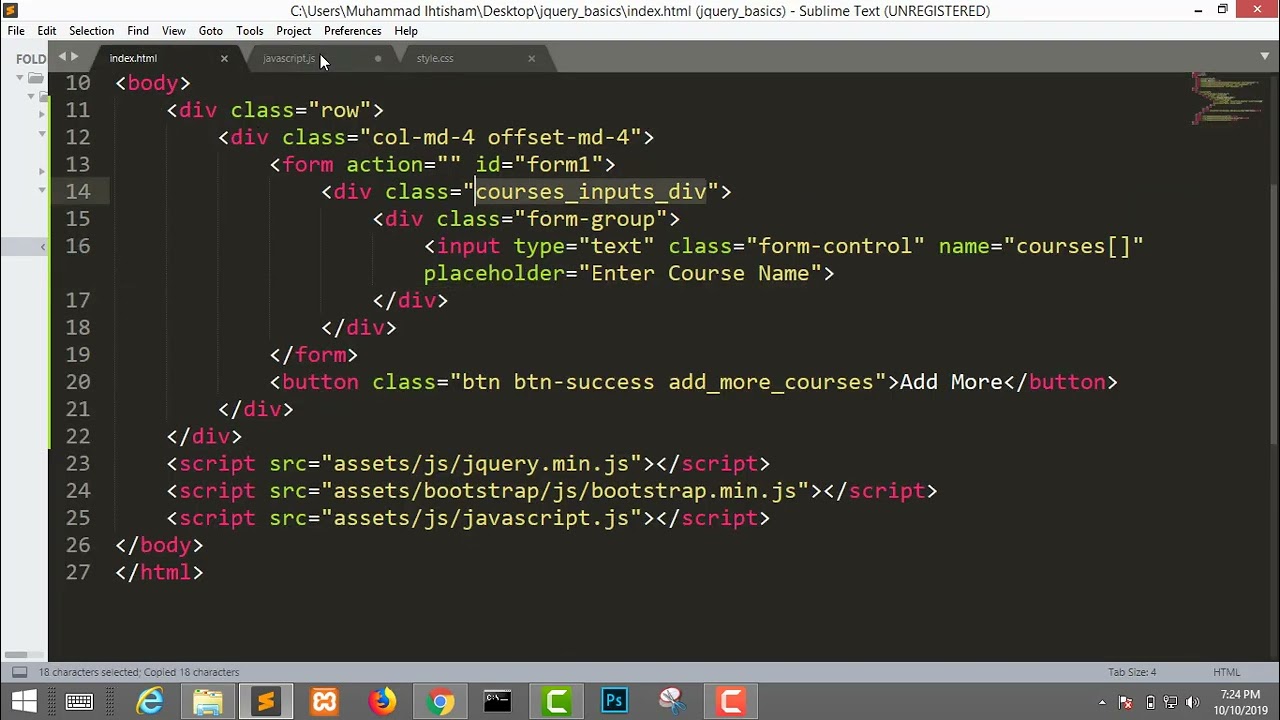The image size is (1280, 720).
Task: Open Snipping Tool from taskbar
Action: point(672,702)
